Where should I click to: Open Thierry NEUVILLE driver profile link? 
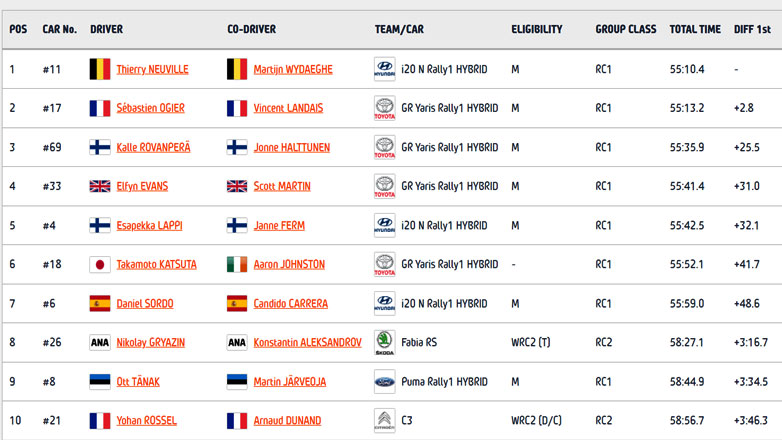(x=152, y=69)
